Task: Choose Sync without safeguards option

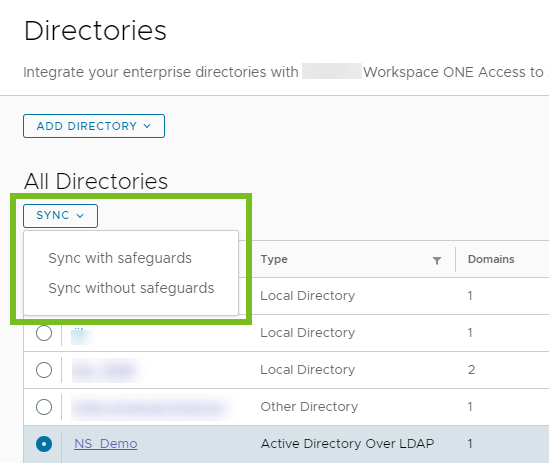Action: 131,288
